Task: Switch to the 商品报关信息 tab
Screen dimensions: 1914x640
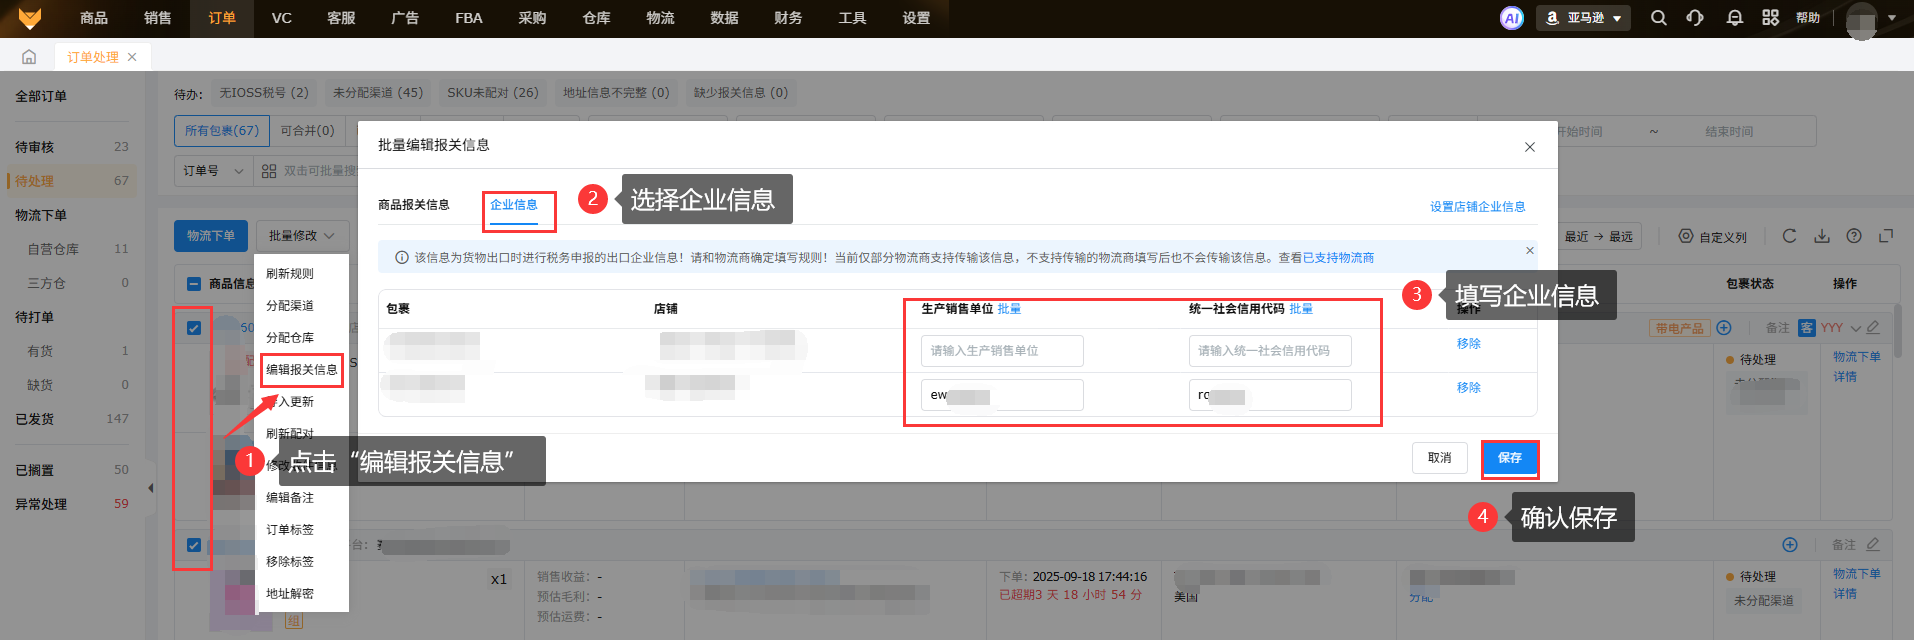Action: [x=414, y=205]
